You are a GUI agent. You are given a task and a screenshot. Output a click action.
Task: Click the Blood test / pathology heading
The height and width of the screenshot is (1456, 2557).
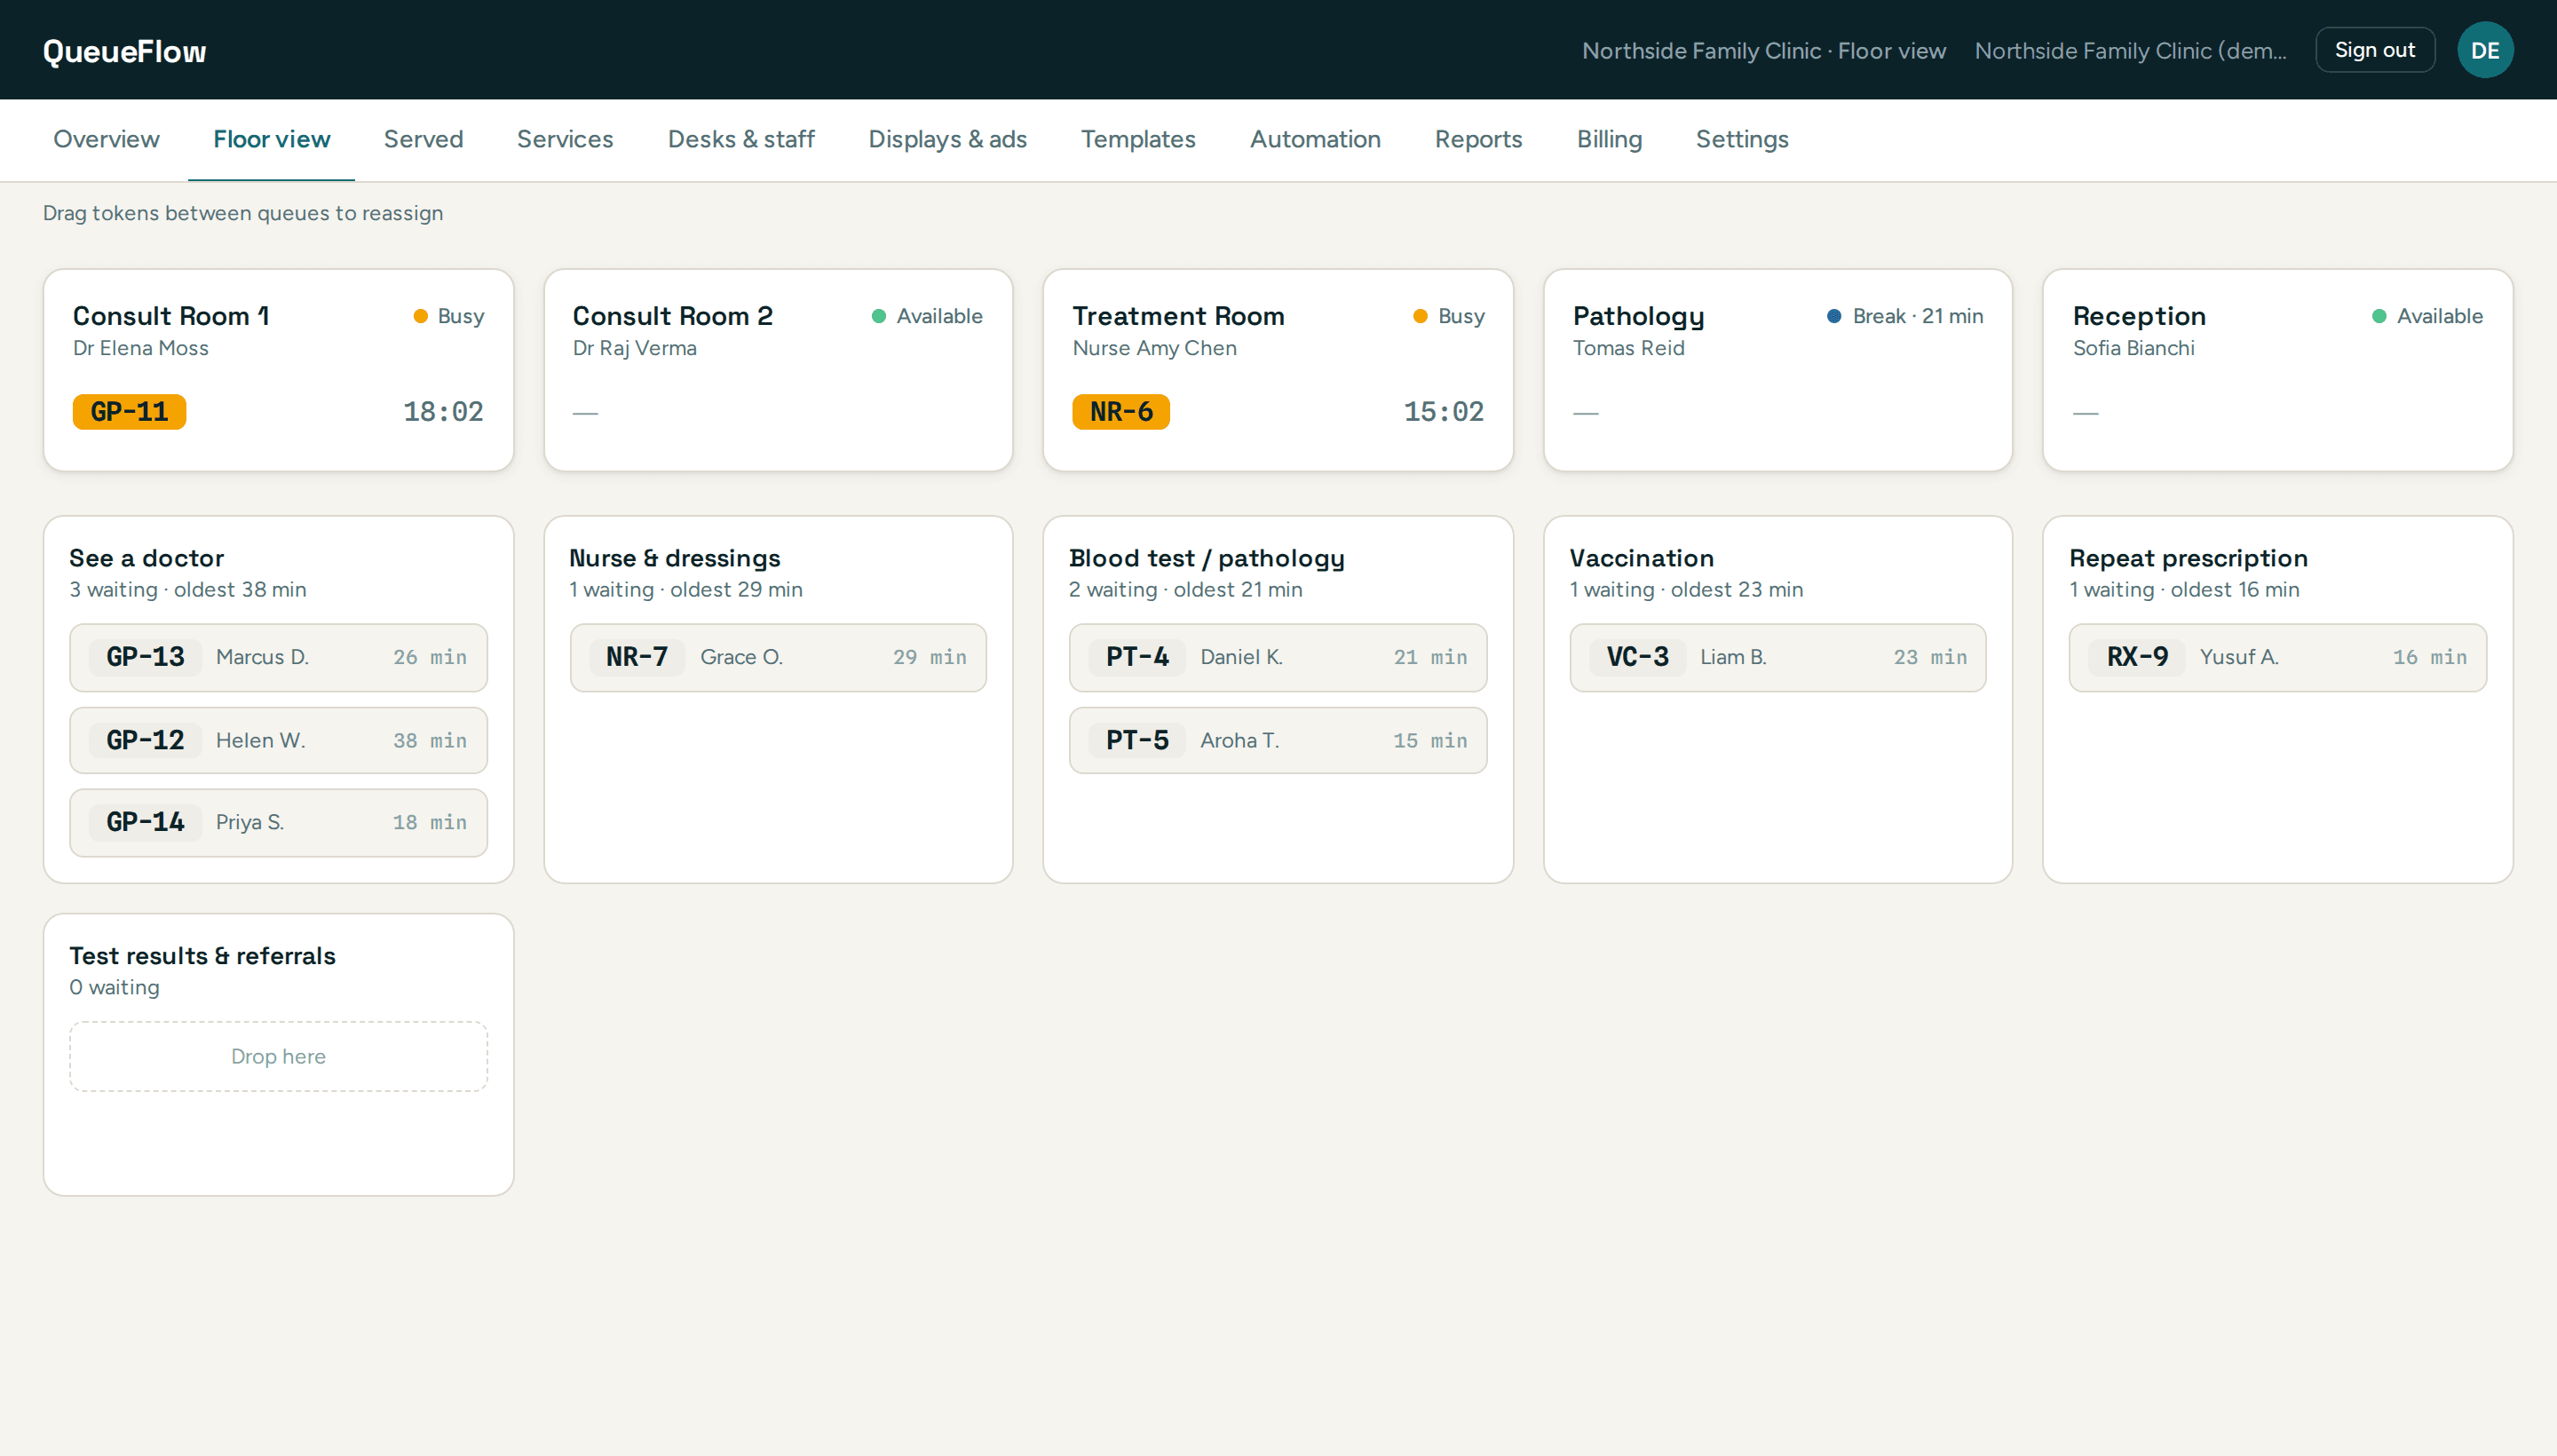point(1206,558)
